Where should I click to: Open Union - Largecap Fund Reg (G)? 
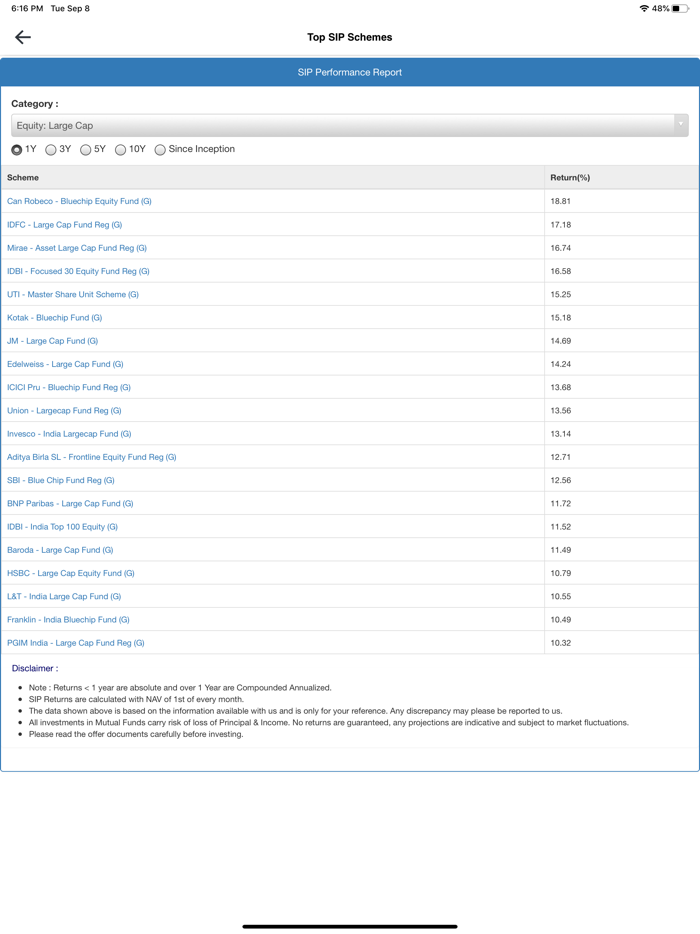pos(64,410)
